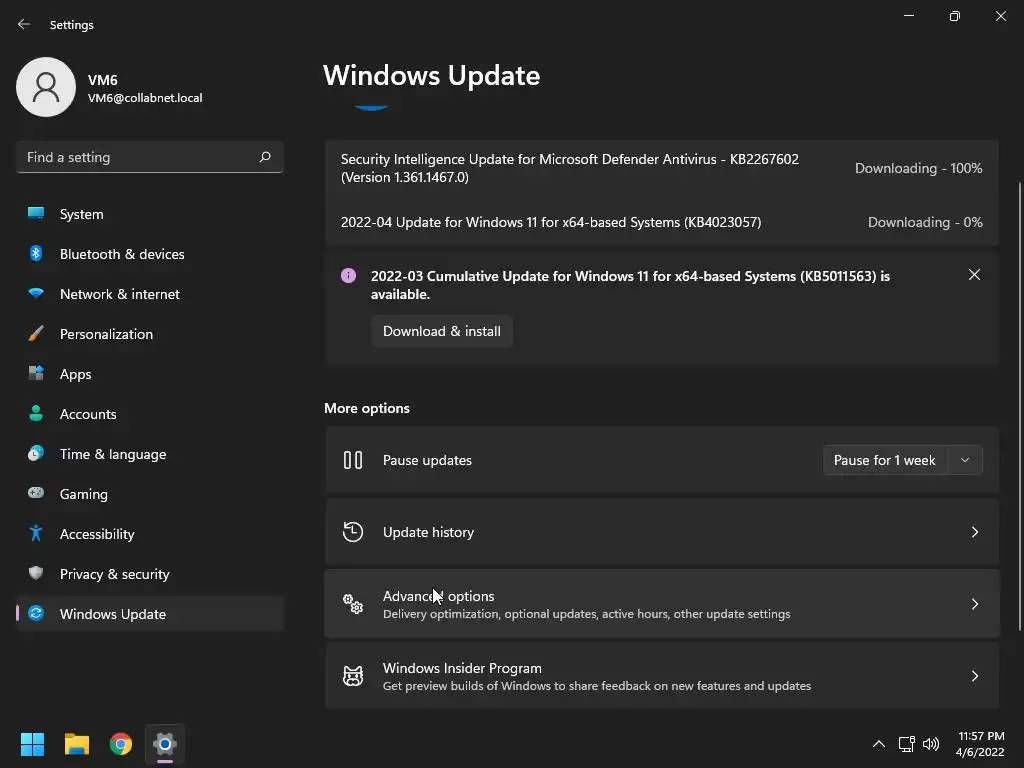The width and height of the screenshot is (1024, 768).
Task: Open Privacy & security settings
Action: click(150, 574)
